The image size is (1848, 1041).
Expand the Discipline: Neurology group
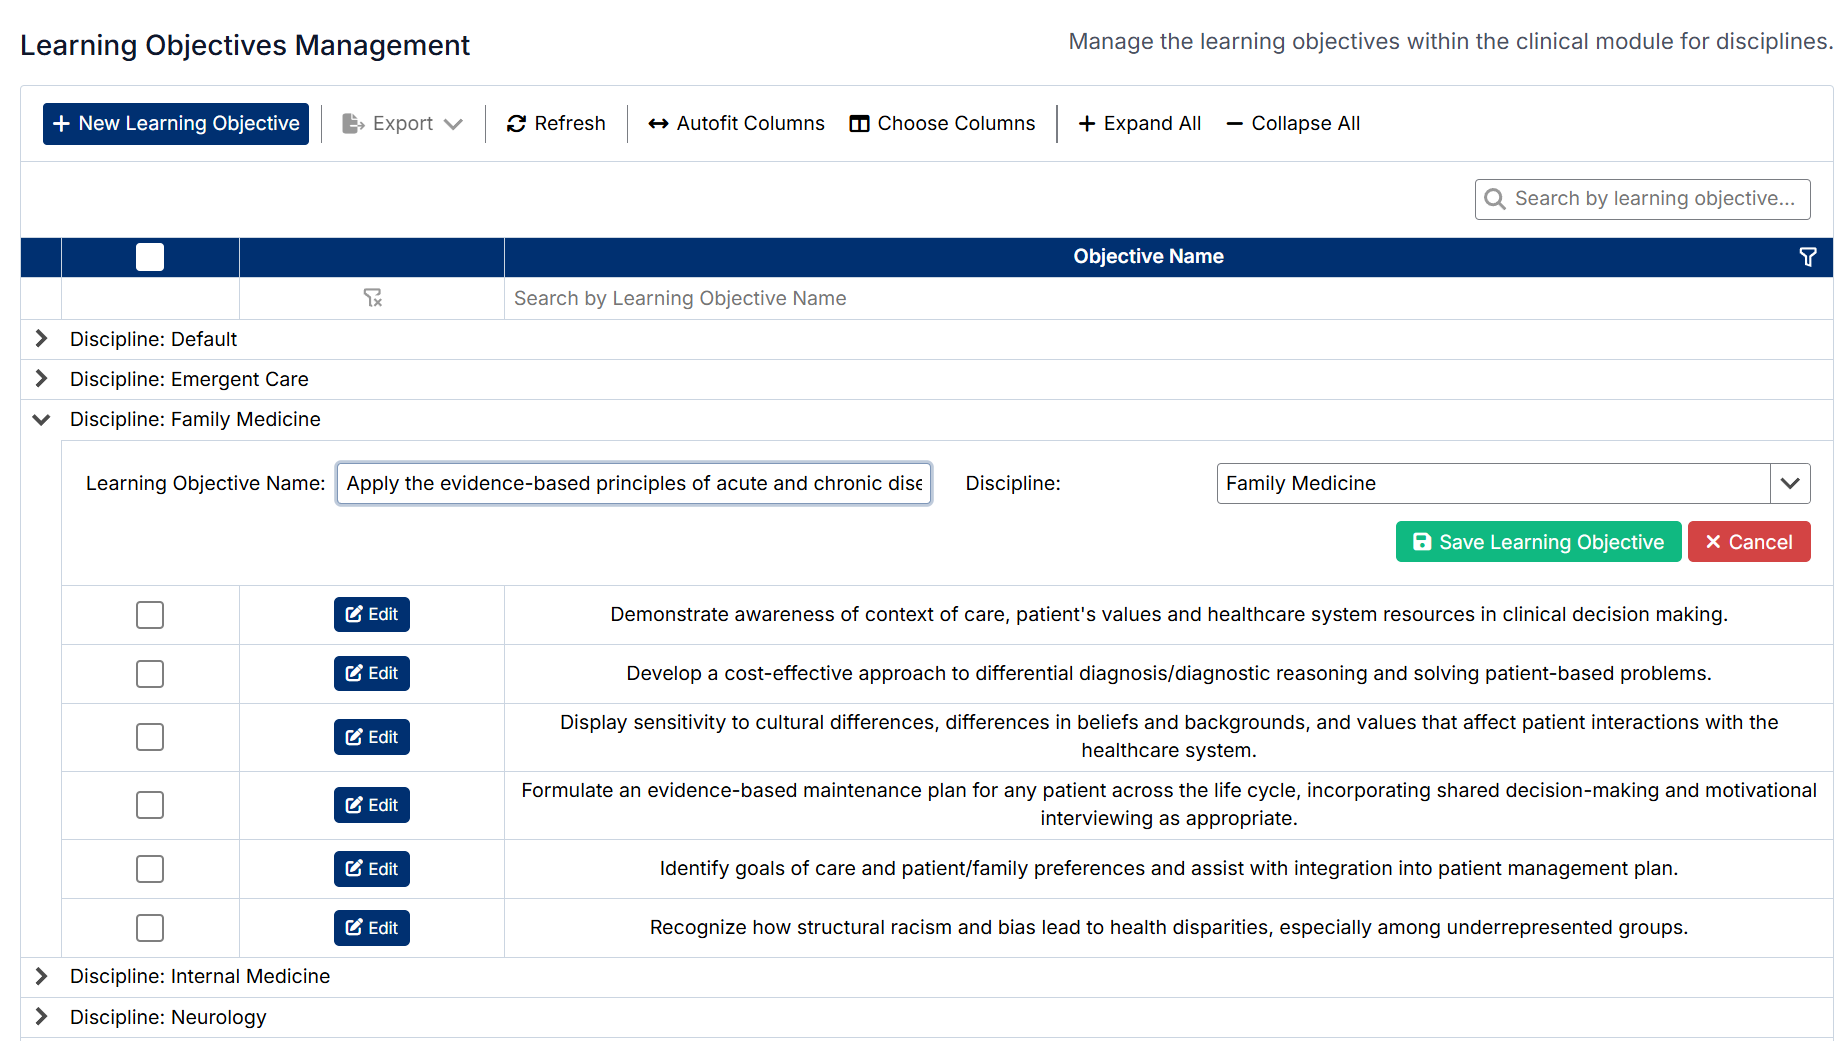pos(41,1017)
